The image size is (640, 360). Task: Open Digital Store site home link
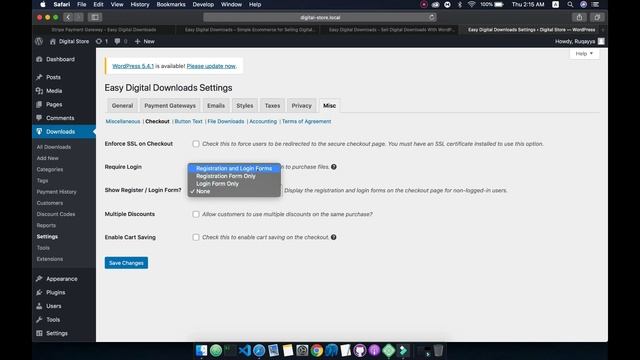[69, 41]
